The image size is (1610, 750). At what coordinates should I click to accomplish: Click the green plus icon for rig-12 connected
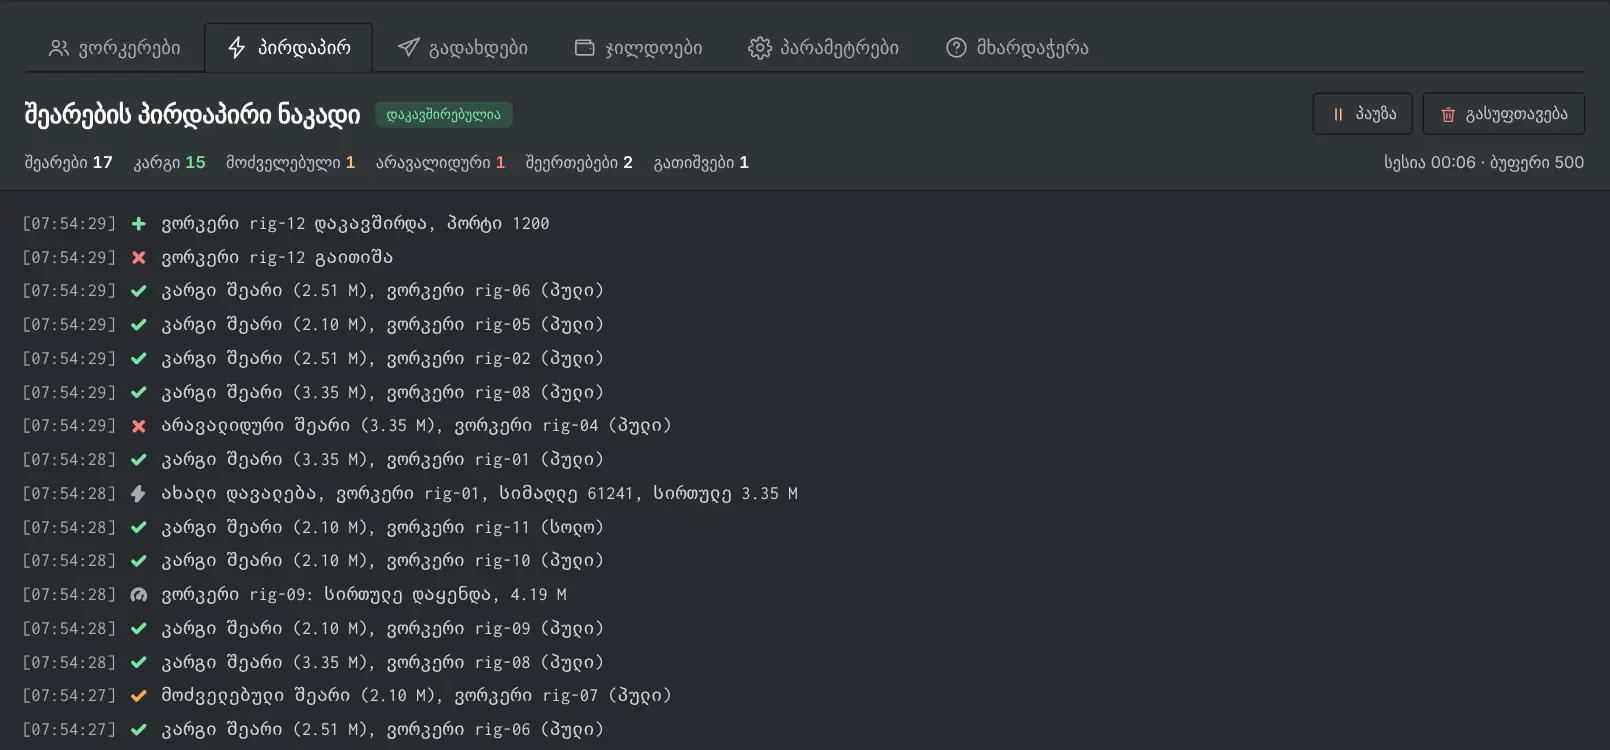coord(139,224)
